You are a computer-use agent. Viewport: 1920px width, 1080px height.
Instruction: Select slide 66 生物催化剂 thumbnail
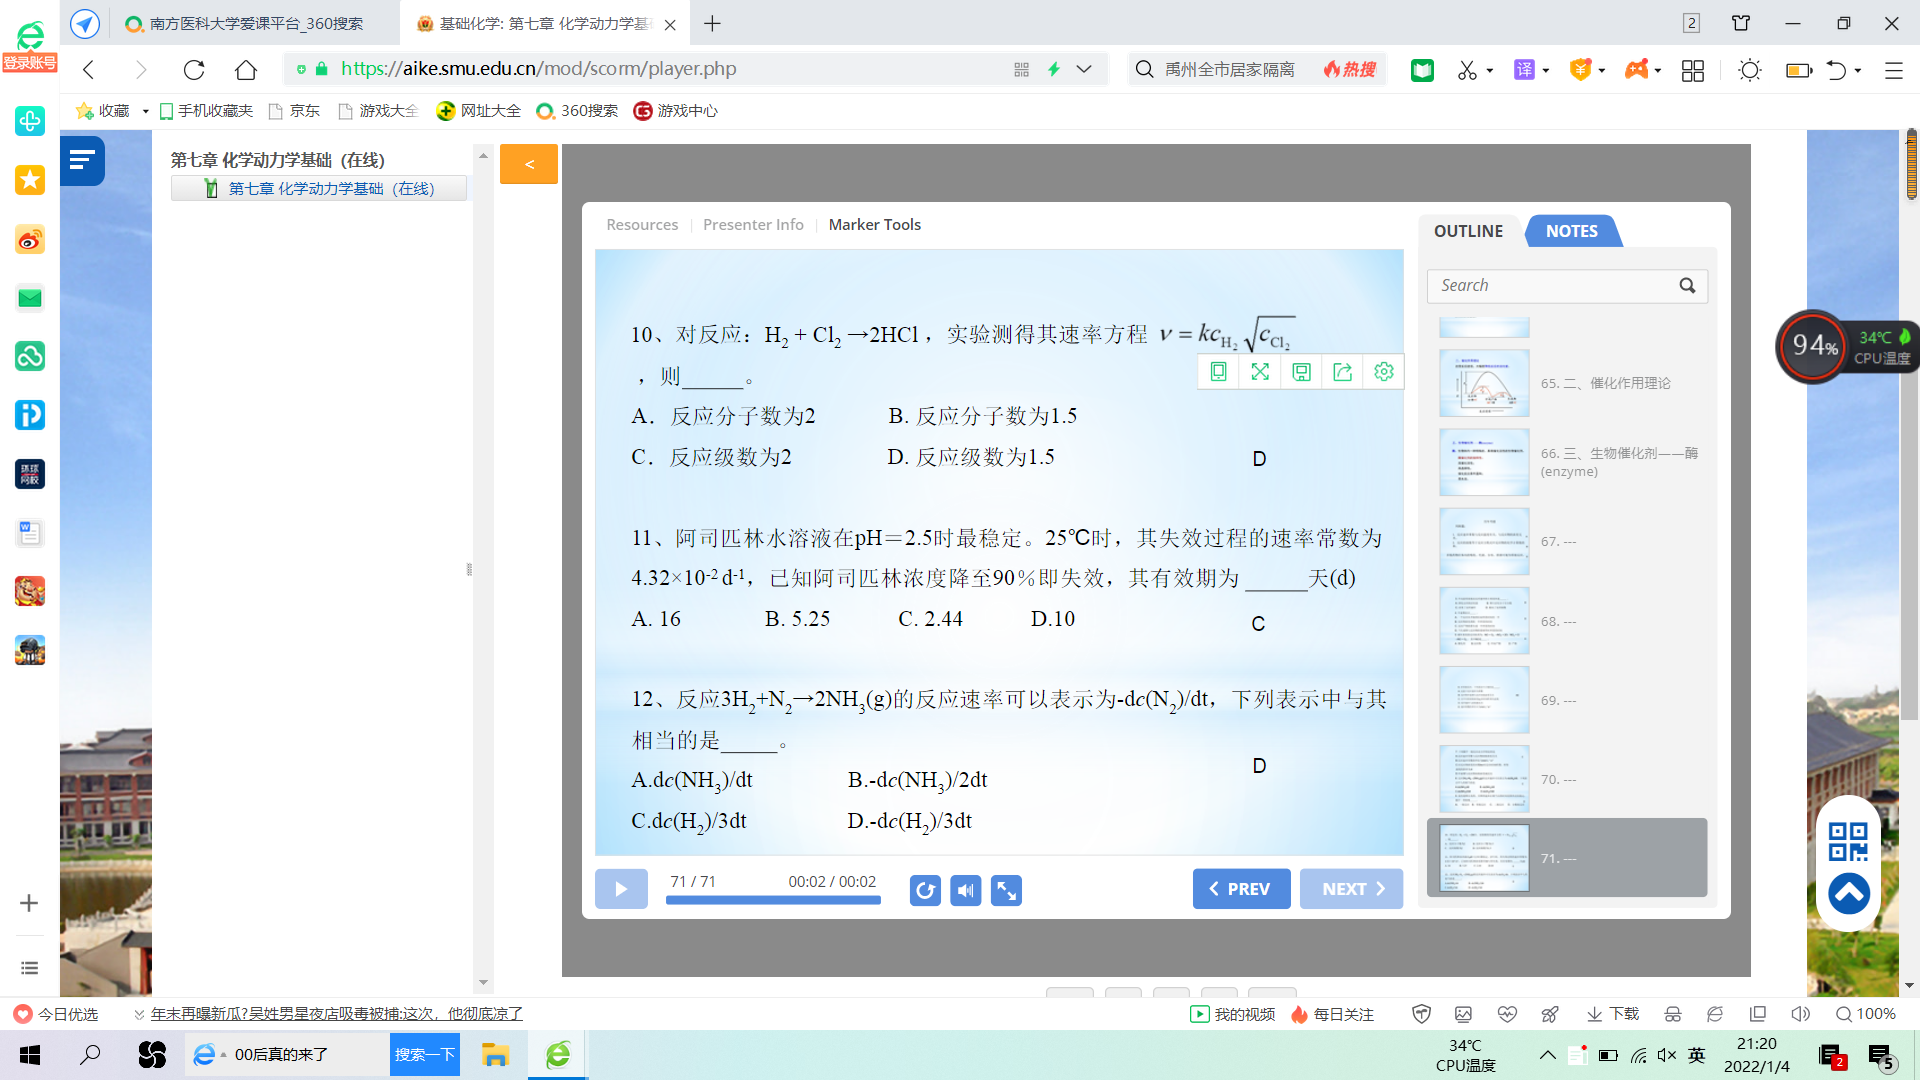(x=1484, y=462)
